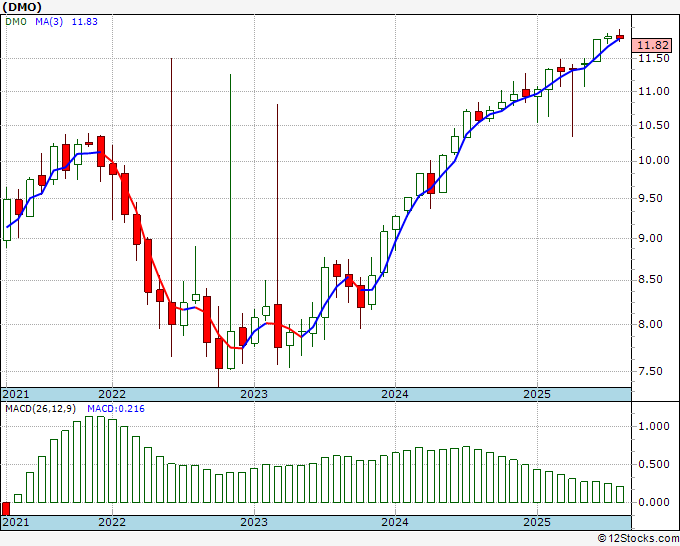Click the MACD(26,12,9) indicator label
This screenshot has width=680, height=546.
click(x=41, y=409)
